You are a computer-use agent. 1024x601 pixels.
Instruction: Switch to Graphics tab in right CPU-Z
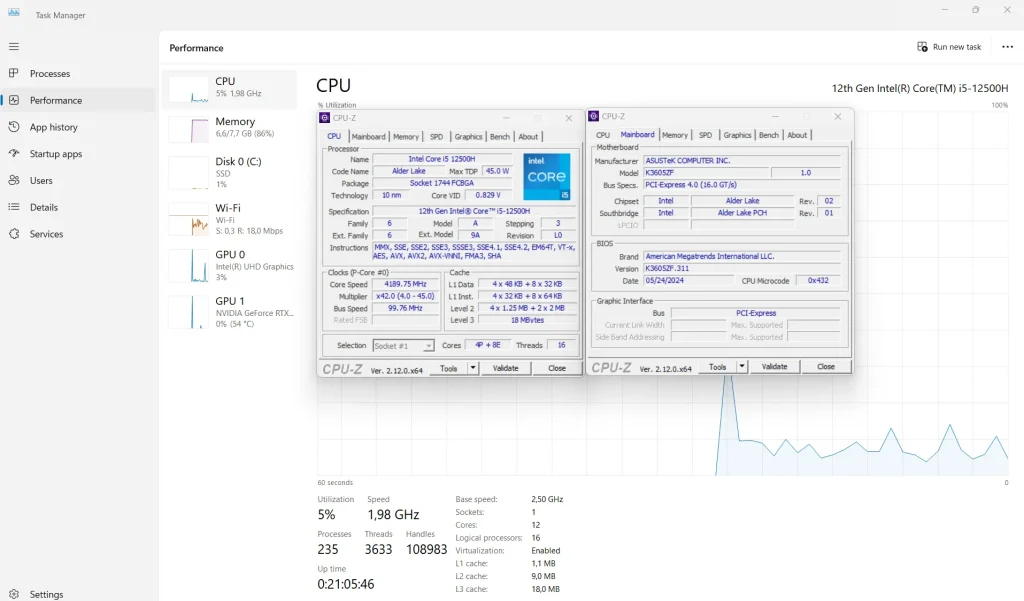click(737, 135)
